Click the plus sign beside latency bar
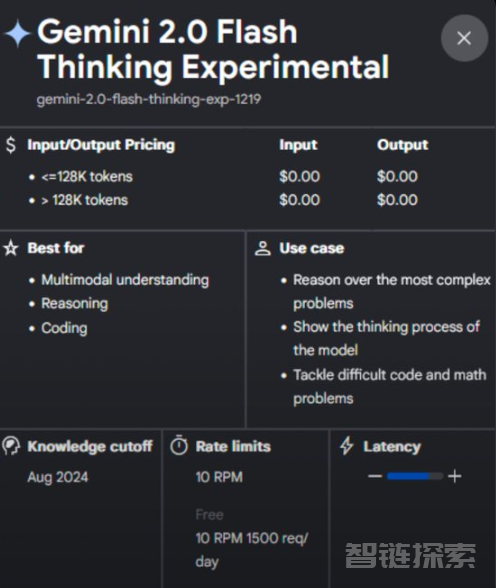This screenshot has height=588, width=496. [x=455, y=476]
